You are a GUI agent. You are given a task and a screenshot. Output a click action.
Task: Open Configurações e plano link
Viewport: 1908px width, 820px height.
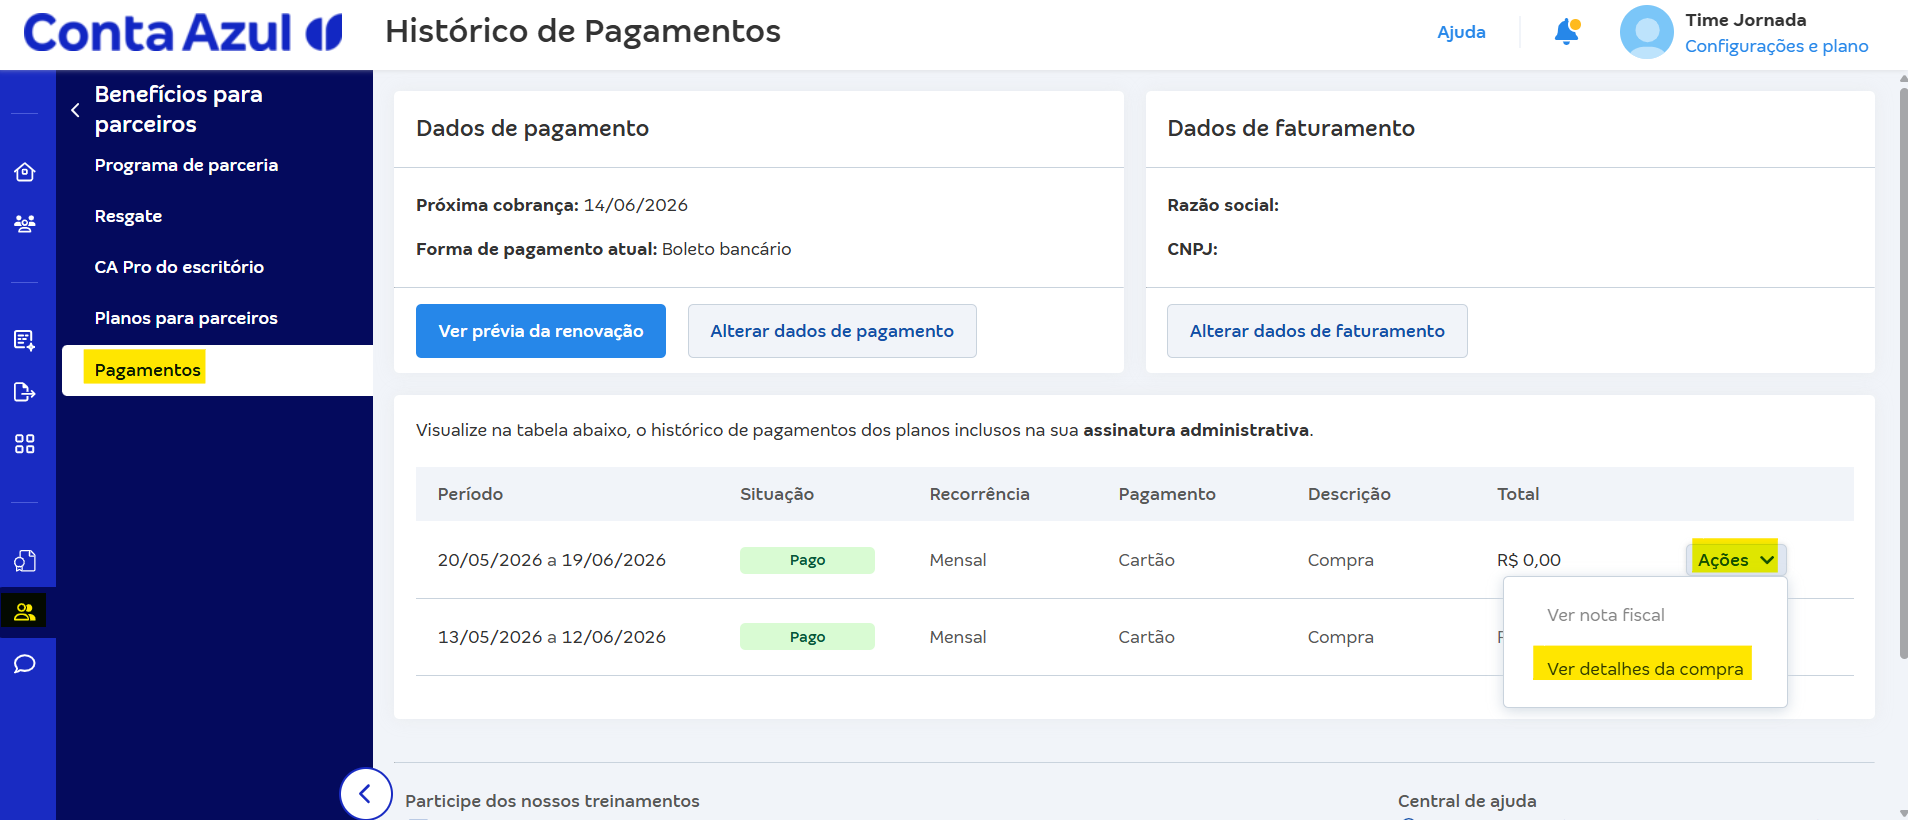(1776, 46)
